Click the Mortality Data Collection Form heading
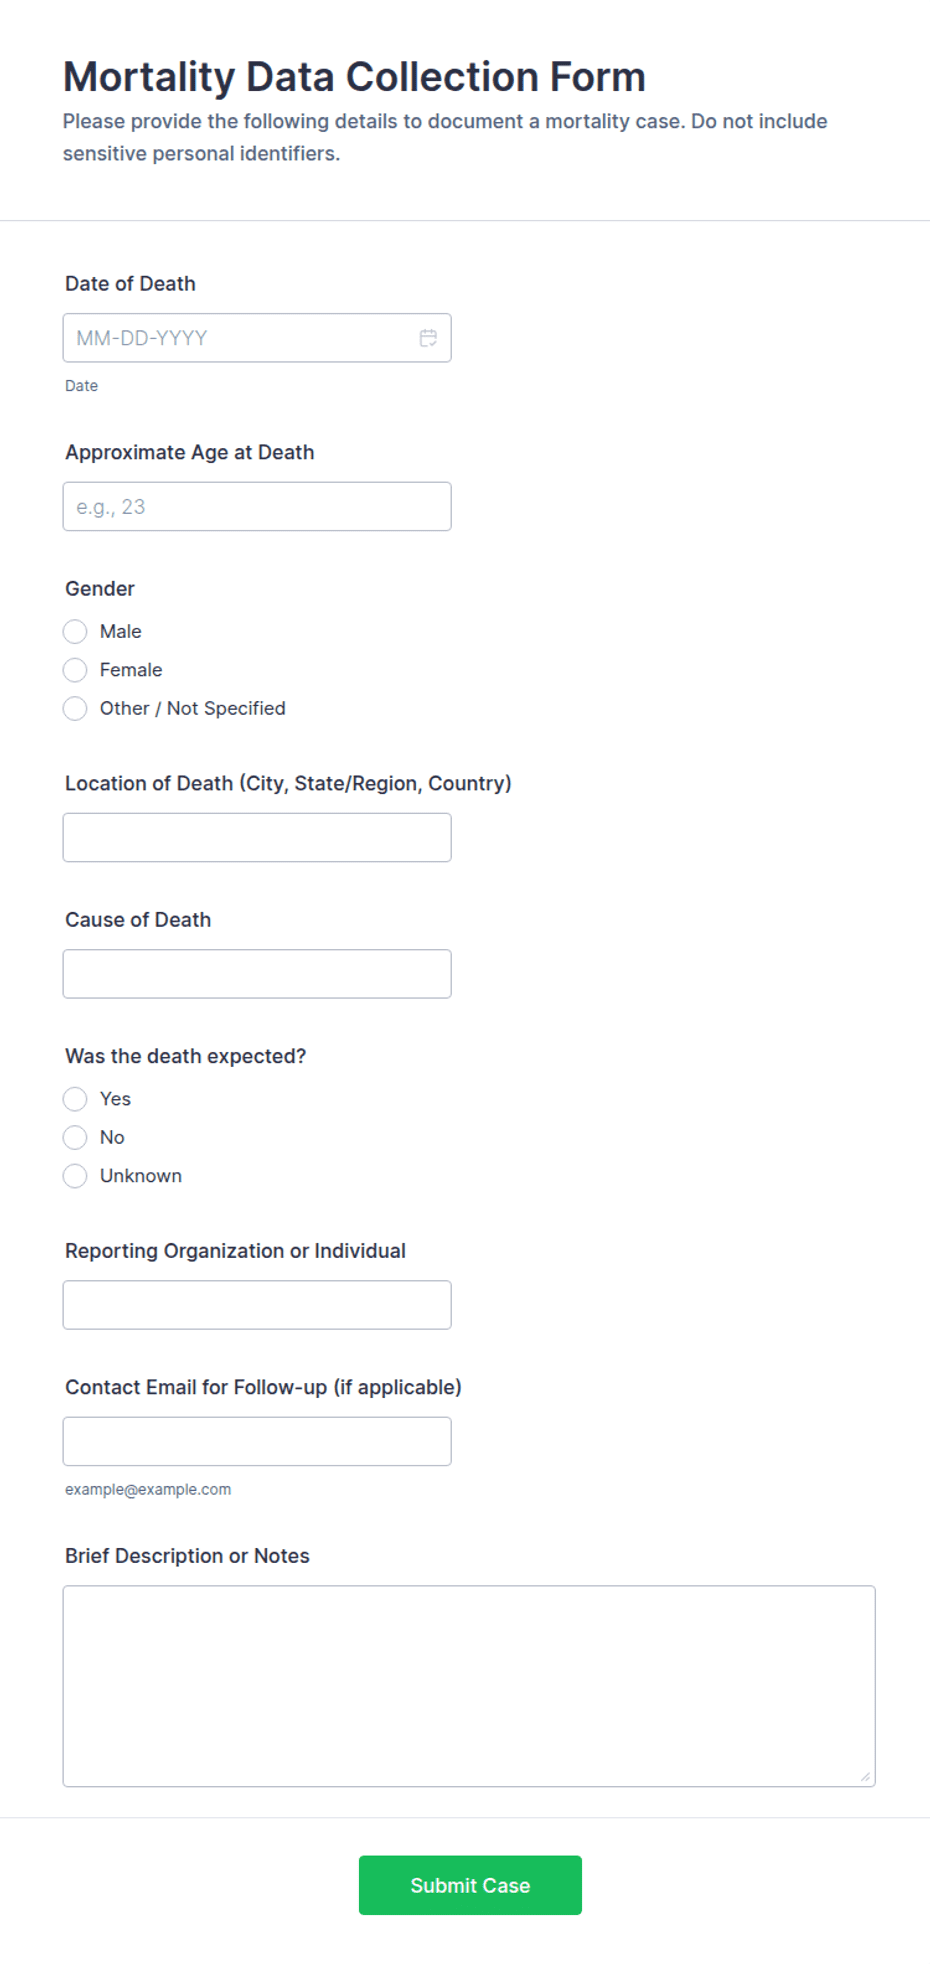Image resolution: width=930 pixels, height=1964 pixels. pyautogui.click(x=354, y=77)
